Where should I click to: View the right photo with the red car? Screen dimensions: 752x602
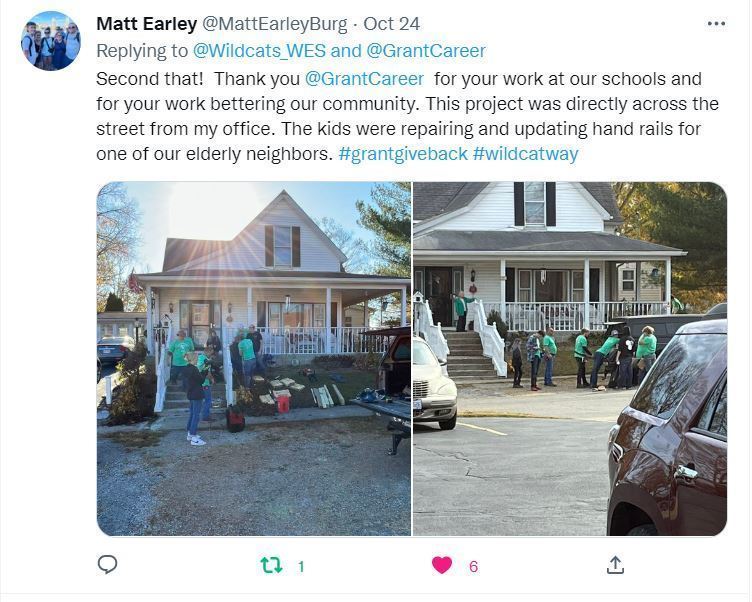(x=570, y=358)
